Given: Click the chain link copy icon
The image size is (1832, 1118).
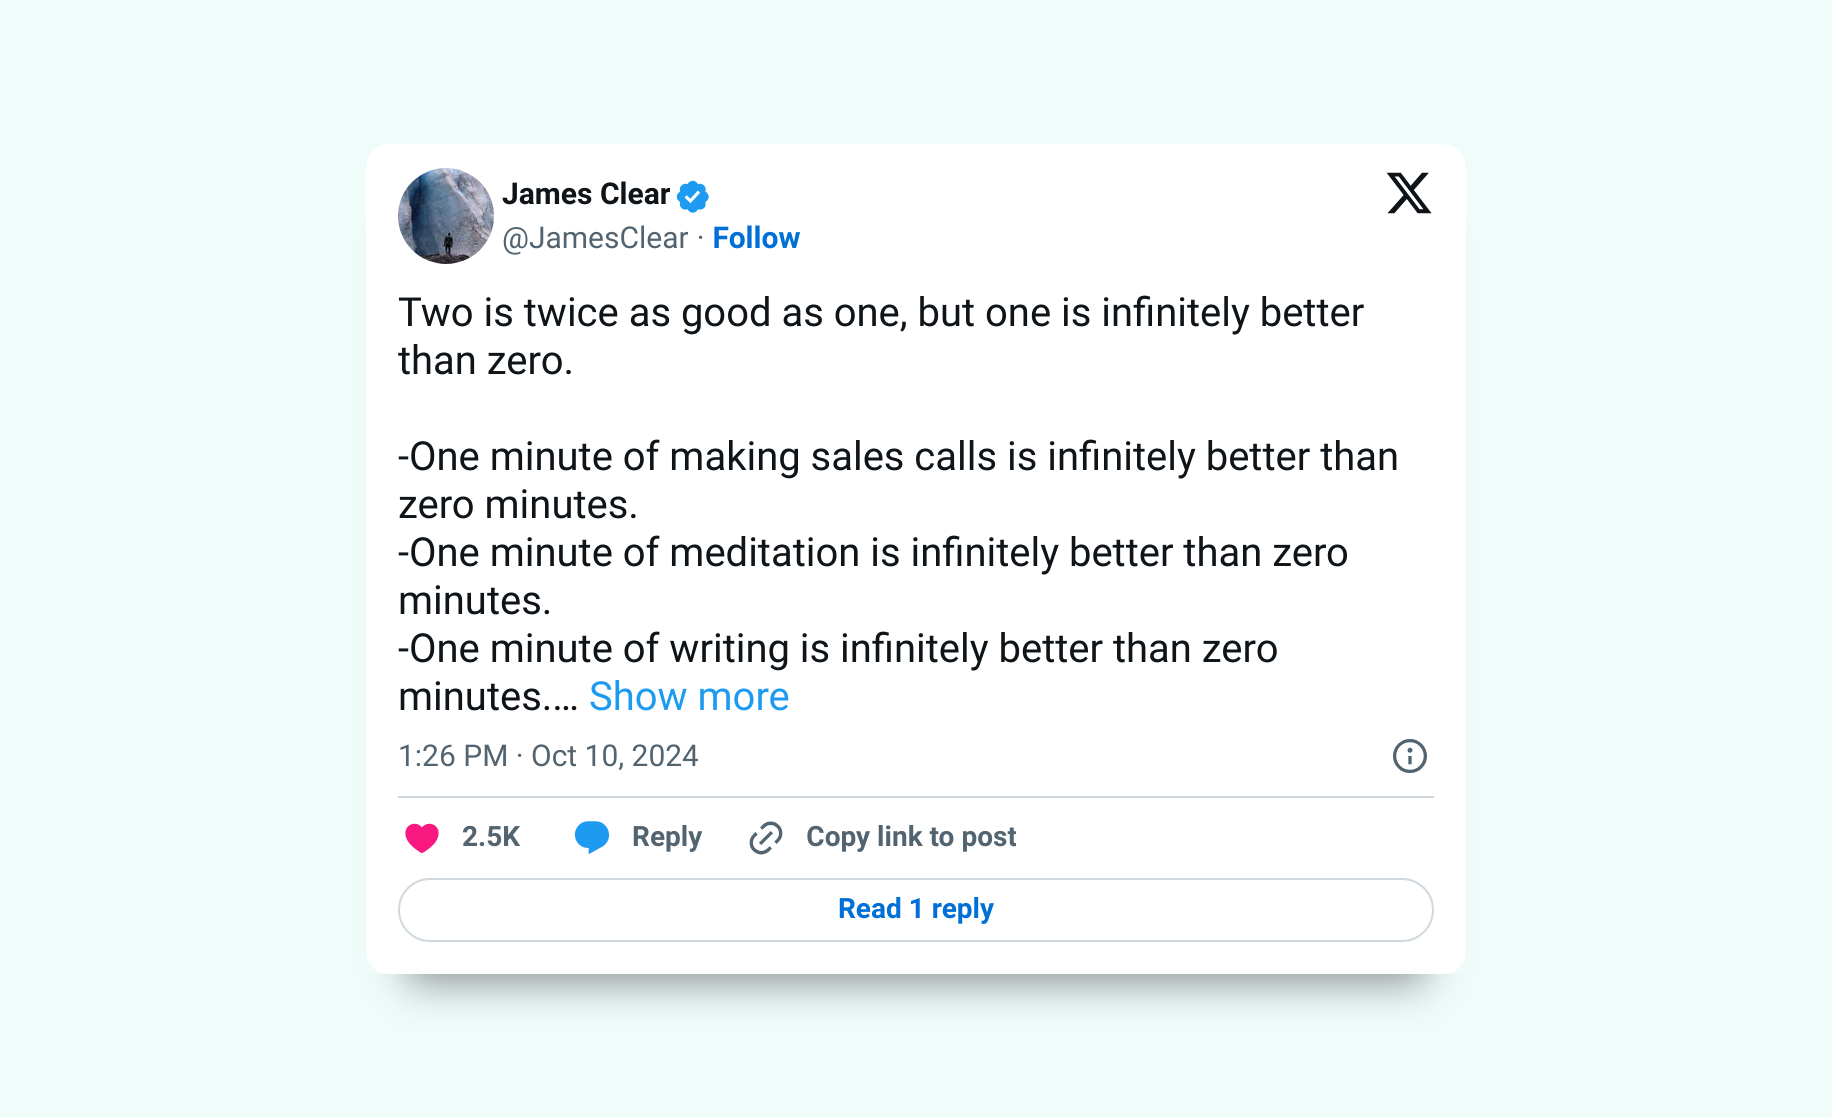Looking at the screenshot, I should (766, 837).
